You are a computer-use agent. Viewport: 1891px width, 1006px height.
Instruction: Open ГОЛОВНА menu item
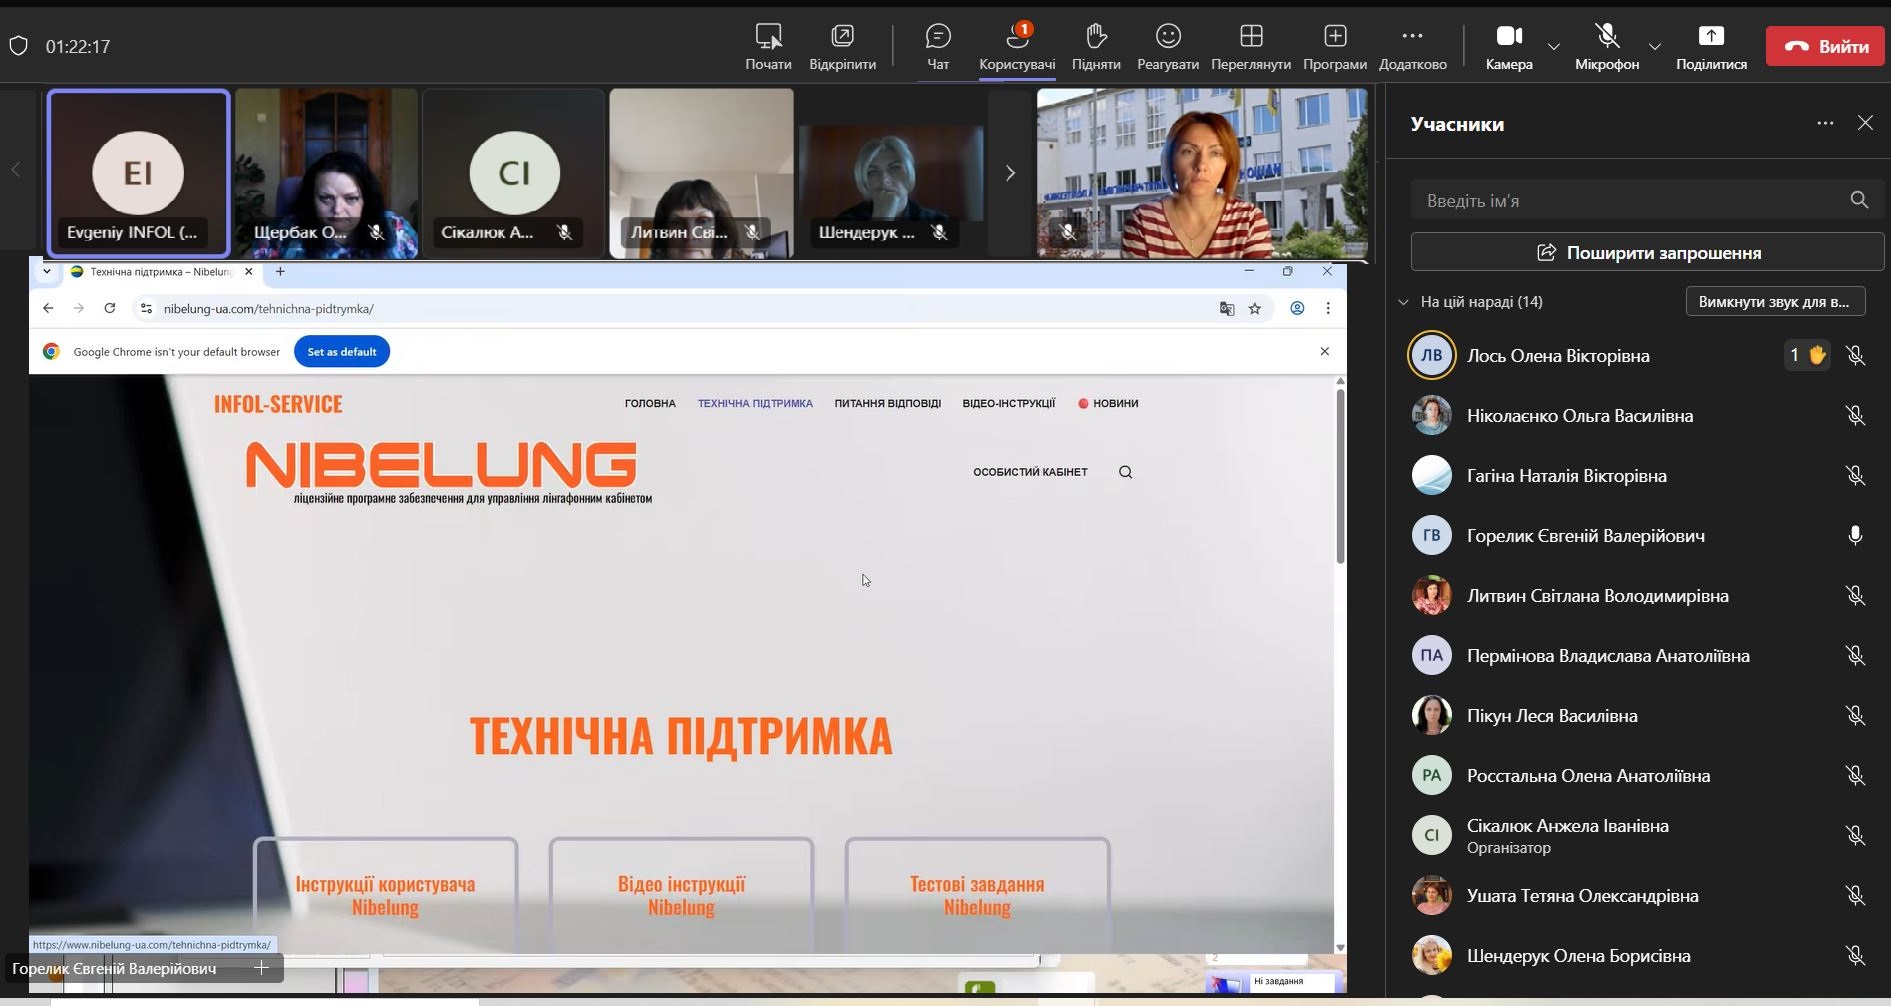point(650,403)
